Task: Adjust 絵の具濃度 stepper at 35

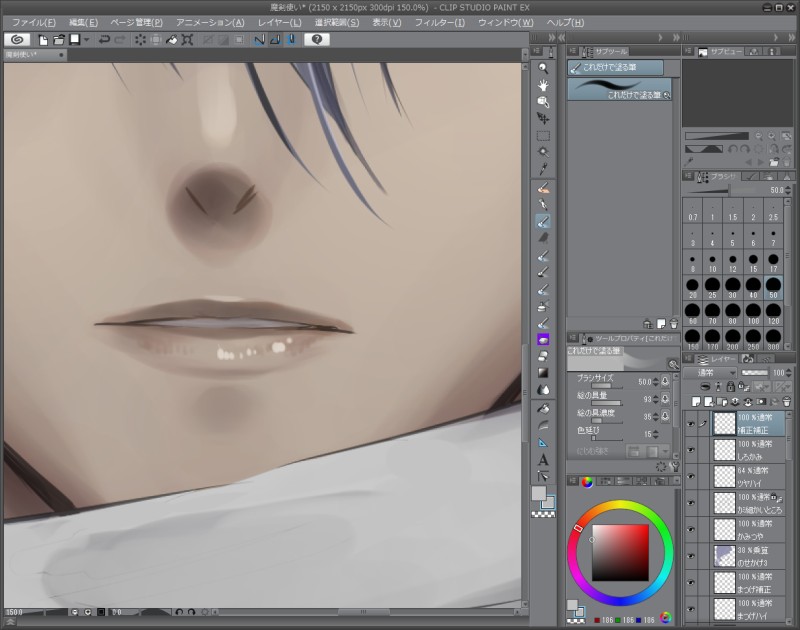Action: [x=656, y=417]
